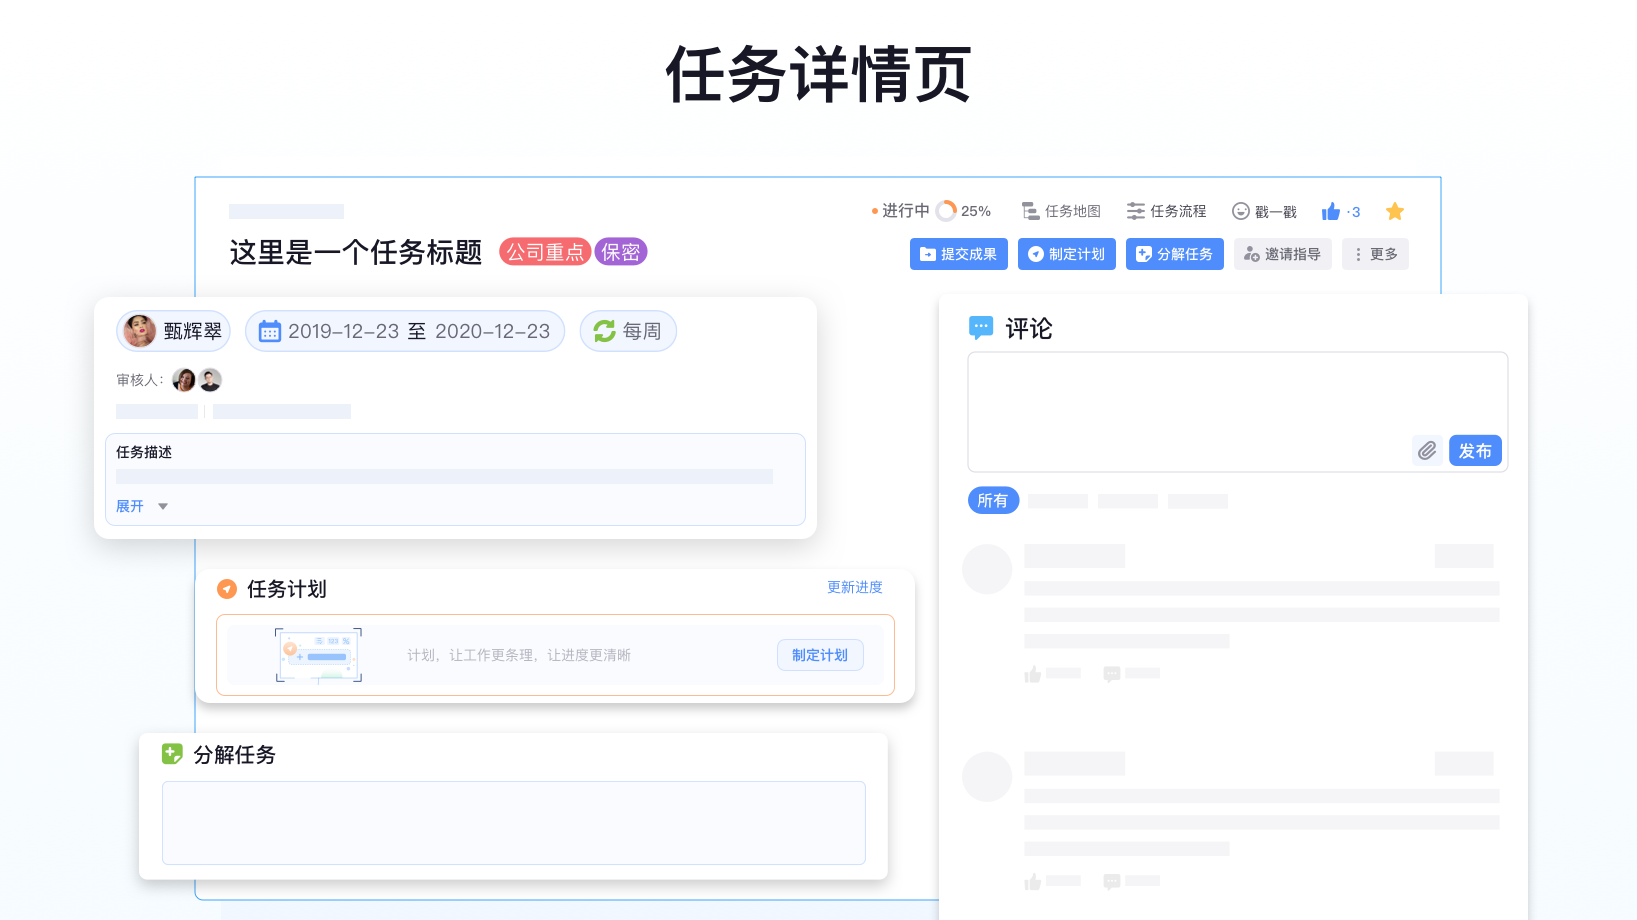This screenshot has height=920, width=1637.
Task: Click the 戳一戳 poke icon
Action: [x=1241, y=211]
